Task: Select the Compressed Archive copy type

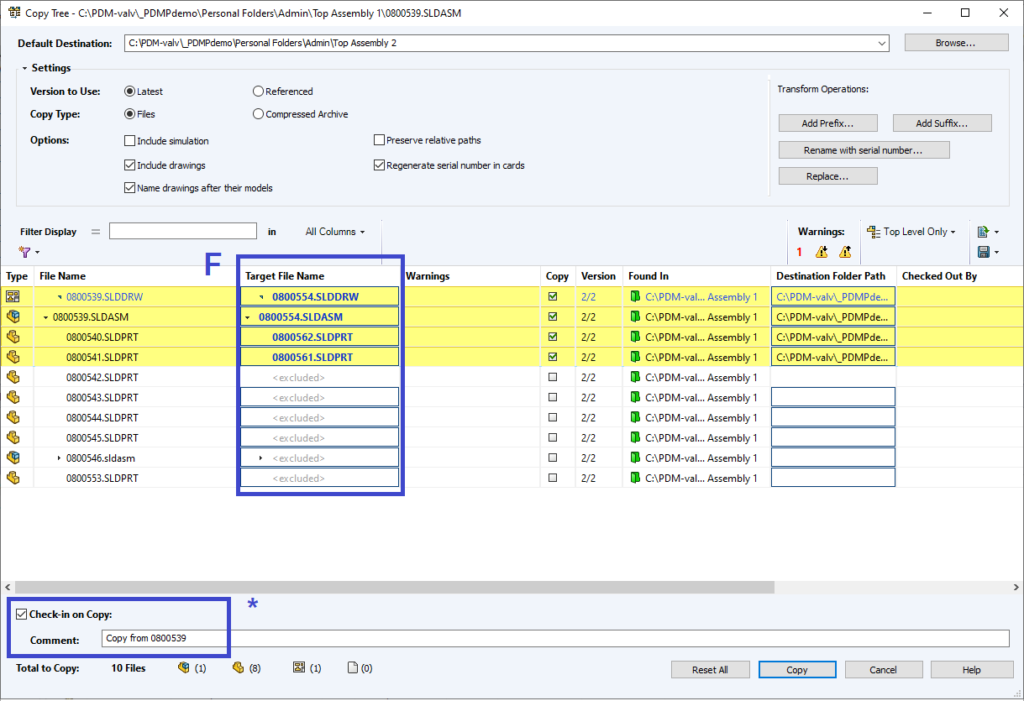Action: (259, 114)
